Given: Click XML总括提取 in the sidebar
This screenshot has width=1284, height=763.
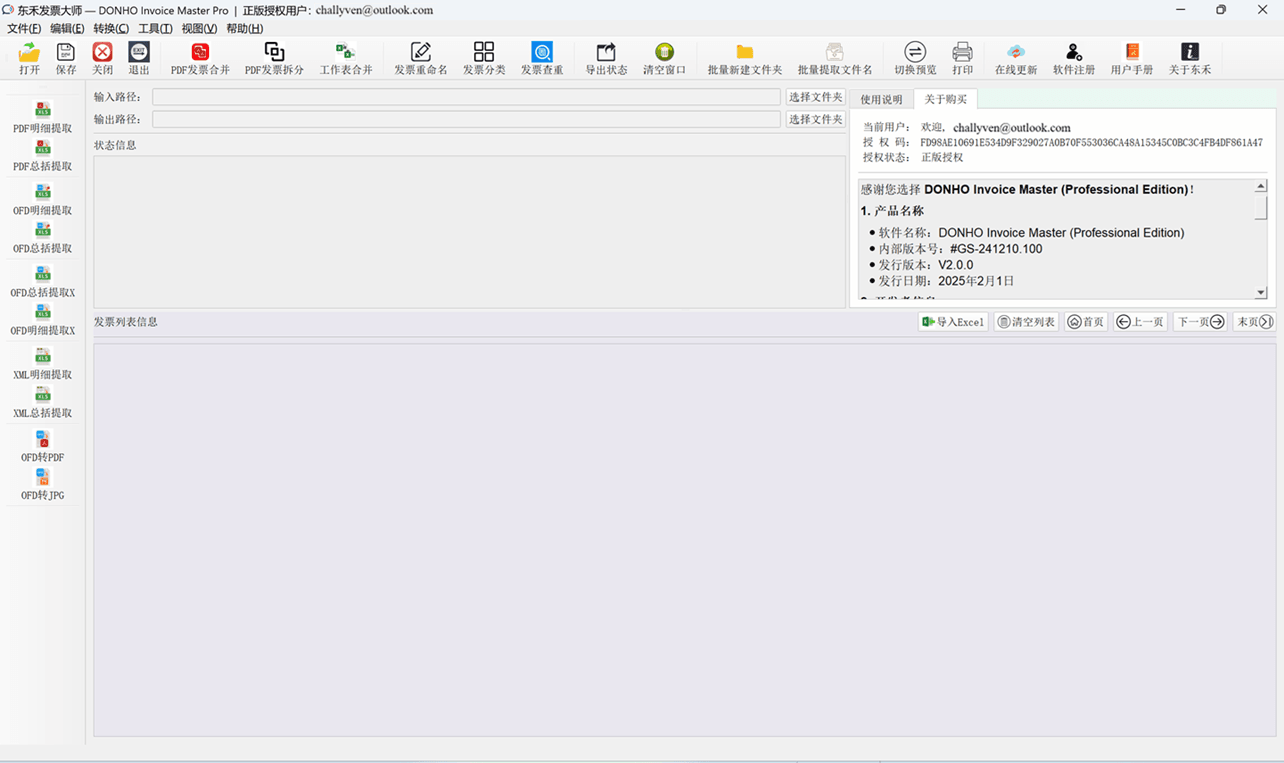Looking at the screenshot, I should point(43,402).
